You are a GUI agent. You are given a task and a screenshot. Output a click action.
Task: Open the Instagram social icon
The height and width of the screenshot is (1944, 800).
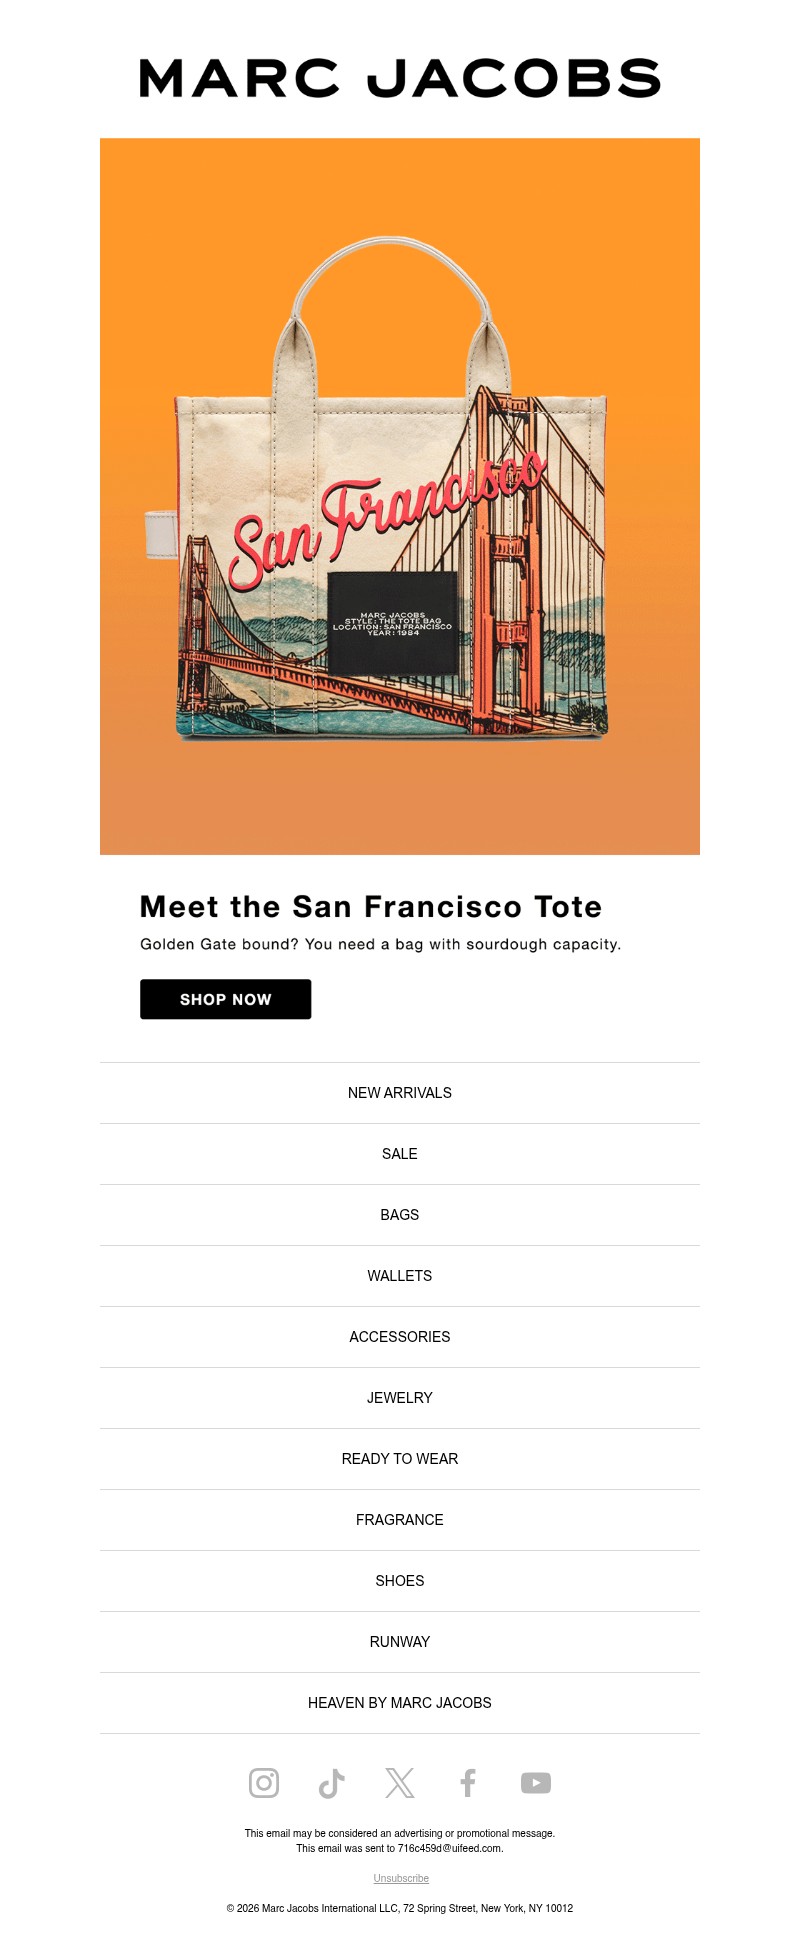[x=264, y=1783]
